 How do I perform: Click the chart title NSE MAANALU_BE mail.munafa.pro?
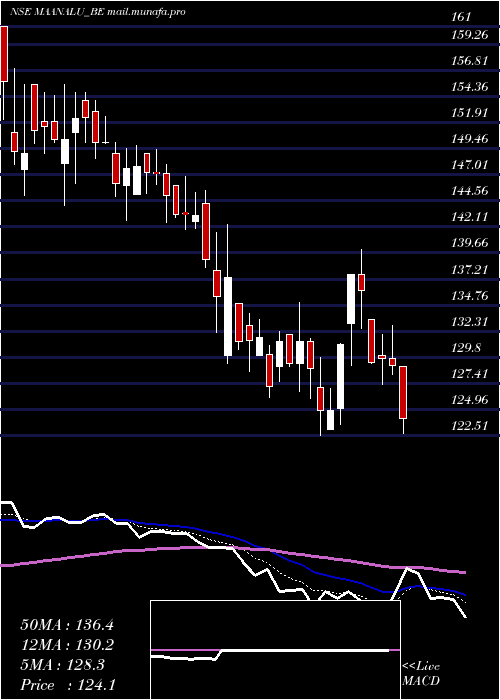[x=98, y=12]
